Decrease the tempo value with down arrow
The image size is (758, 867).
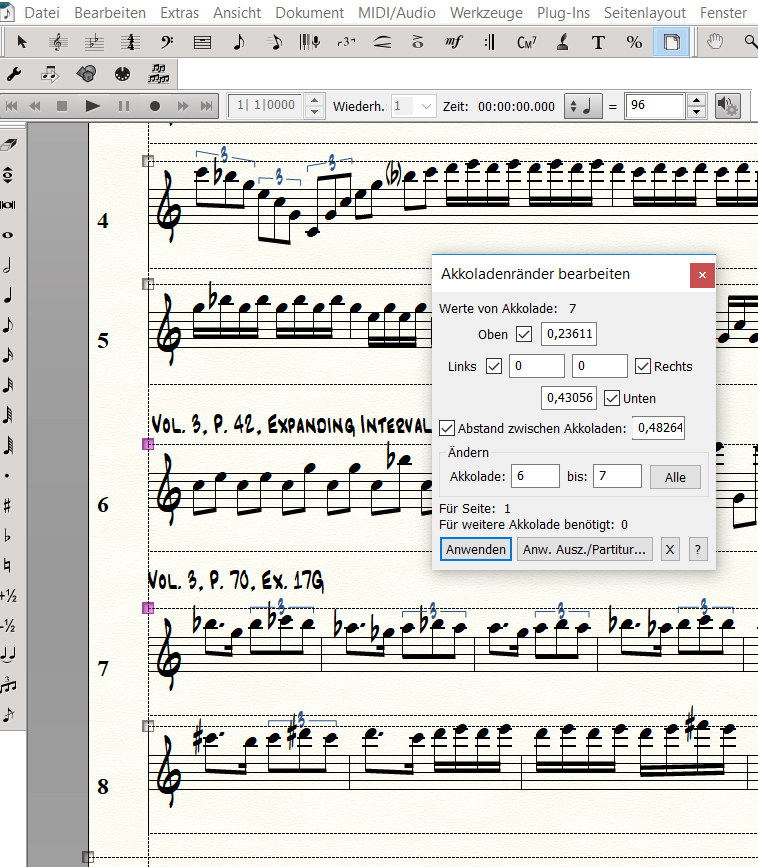click(697, 112)
